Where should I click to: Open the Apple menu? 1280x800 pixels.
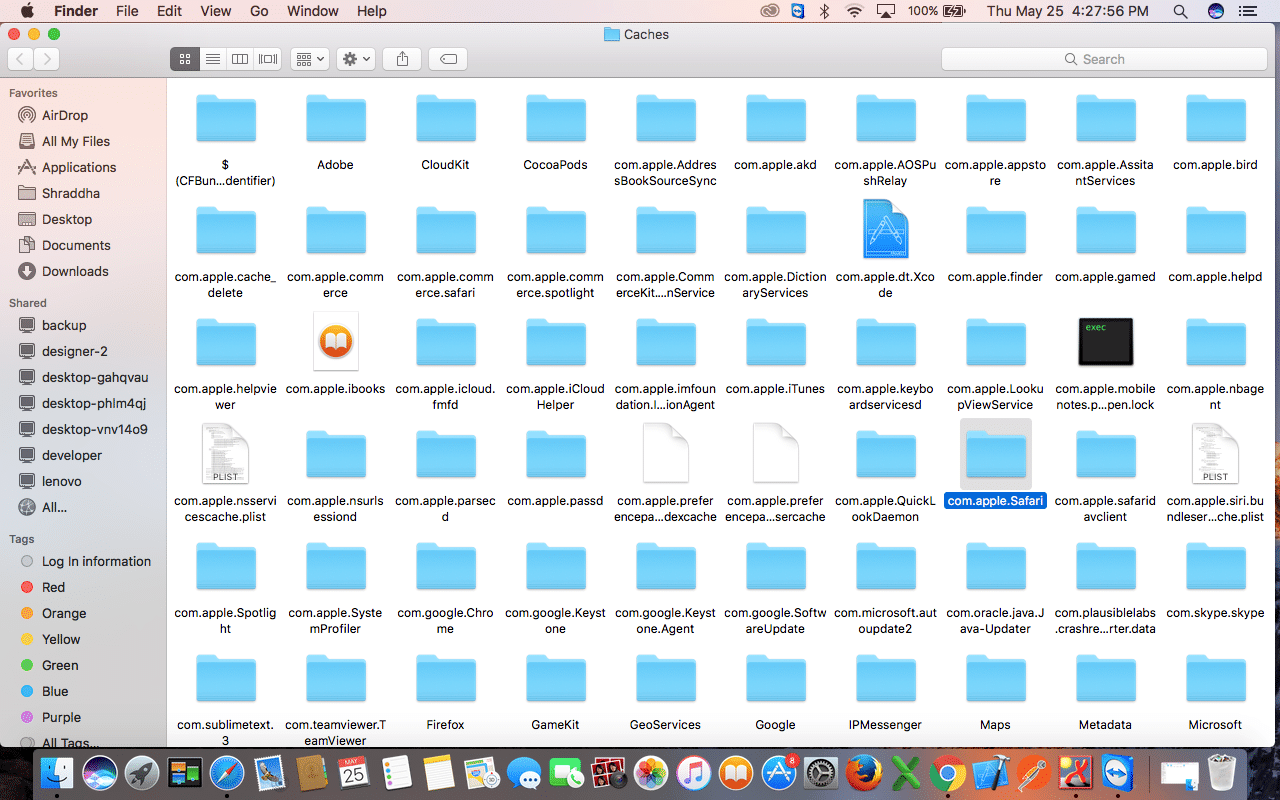[x=27, y=11]
